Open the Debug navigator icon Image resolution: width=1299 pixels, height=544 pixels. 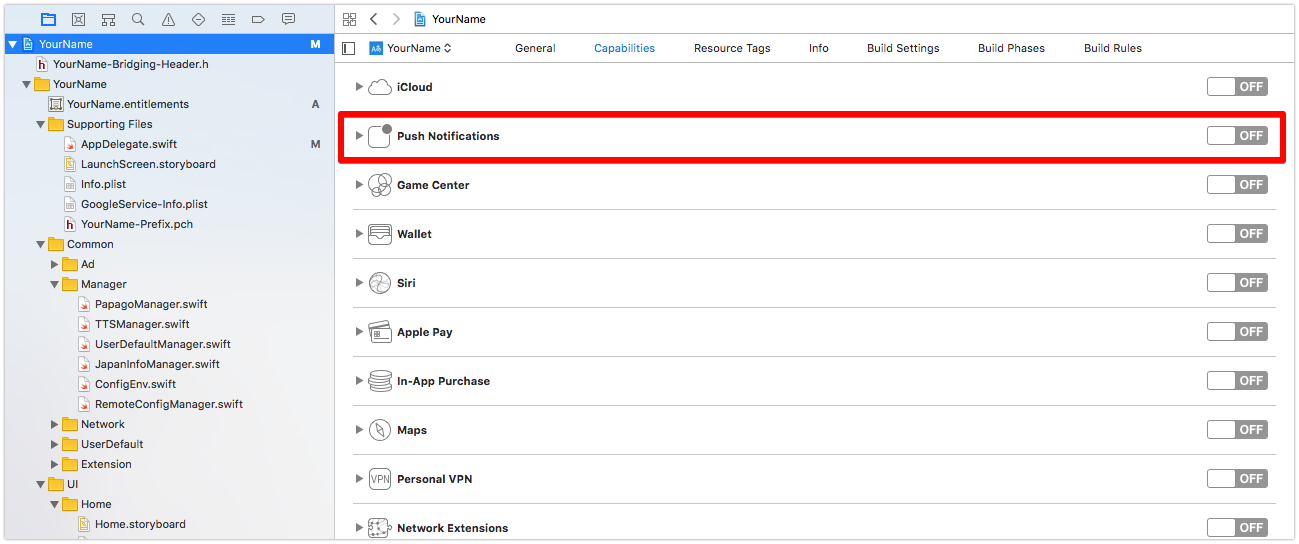[x=228, y=19]
